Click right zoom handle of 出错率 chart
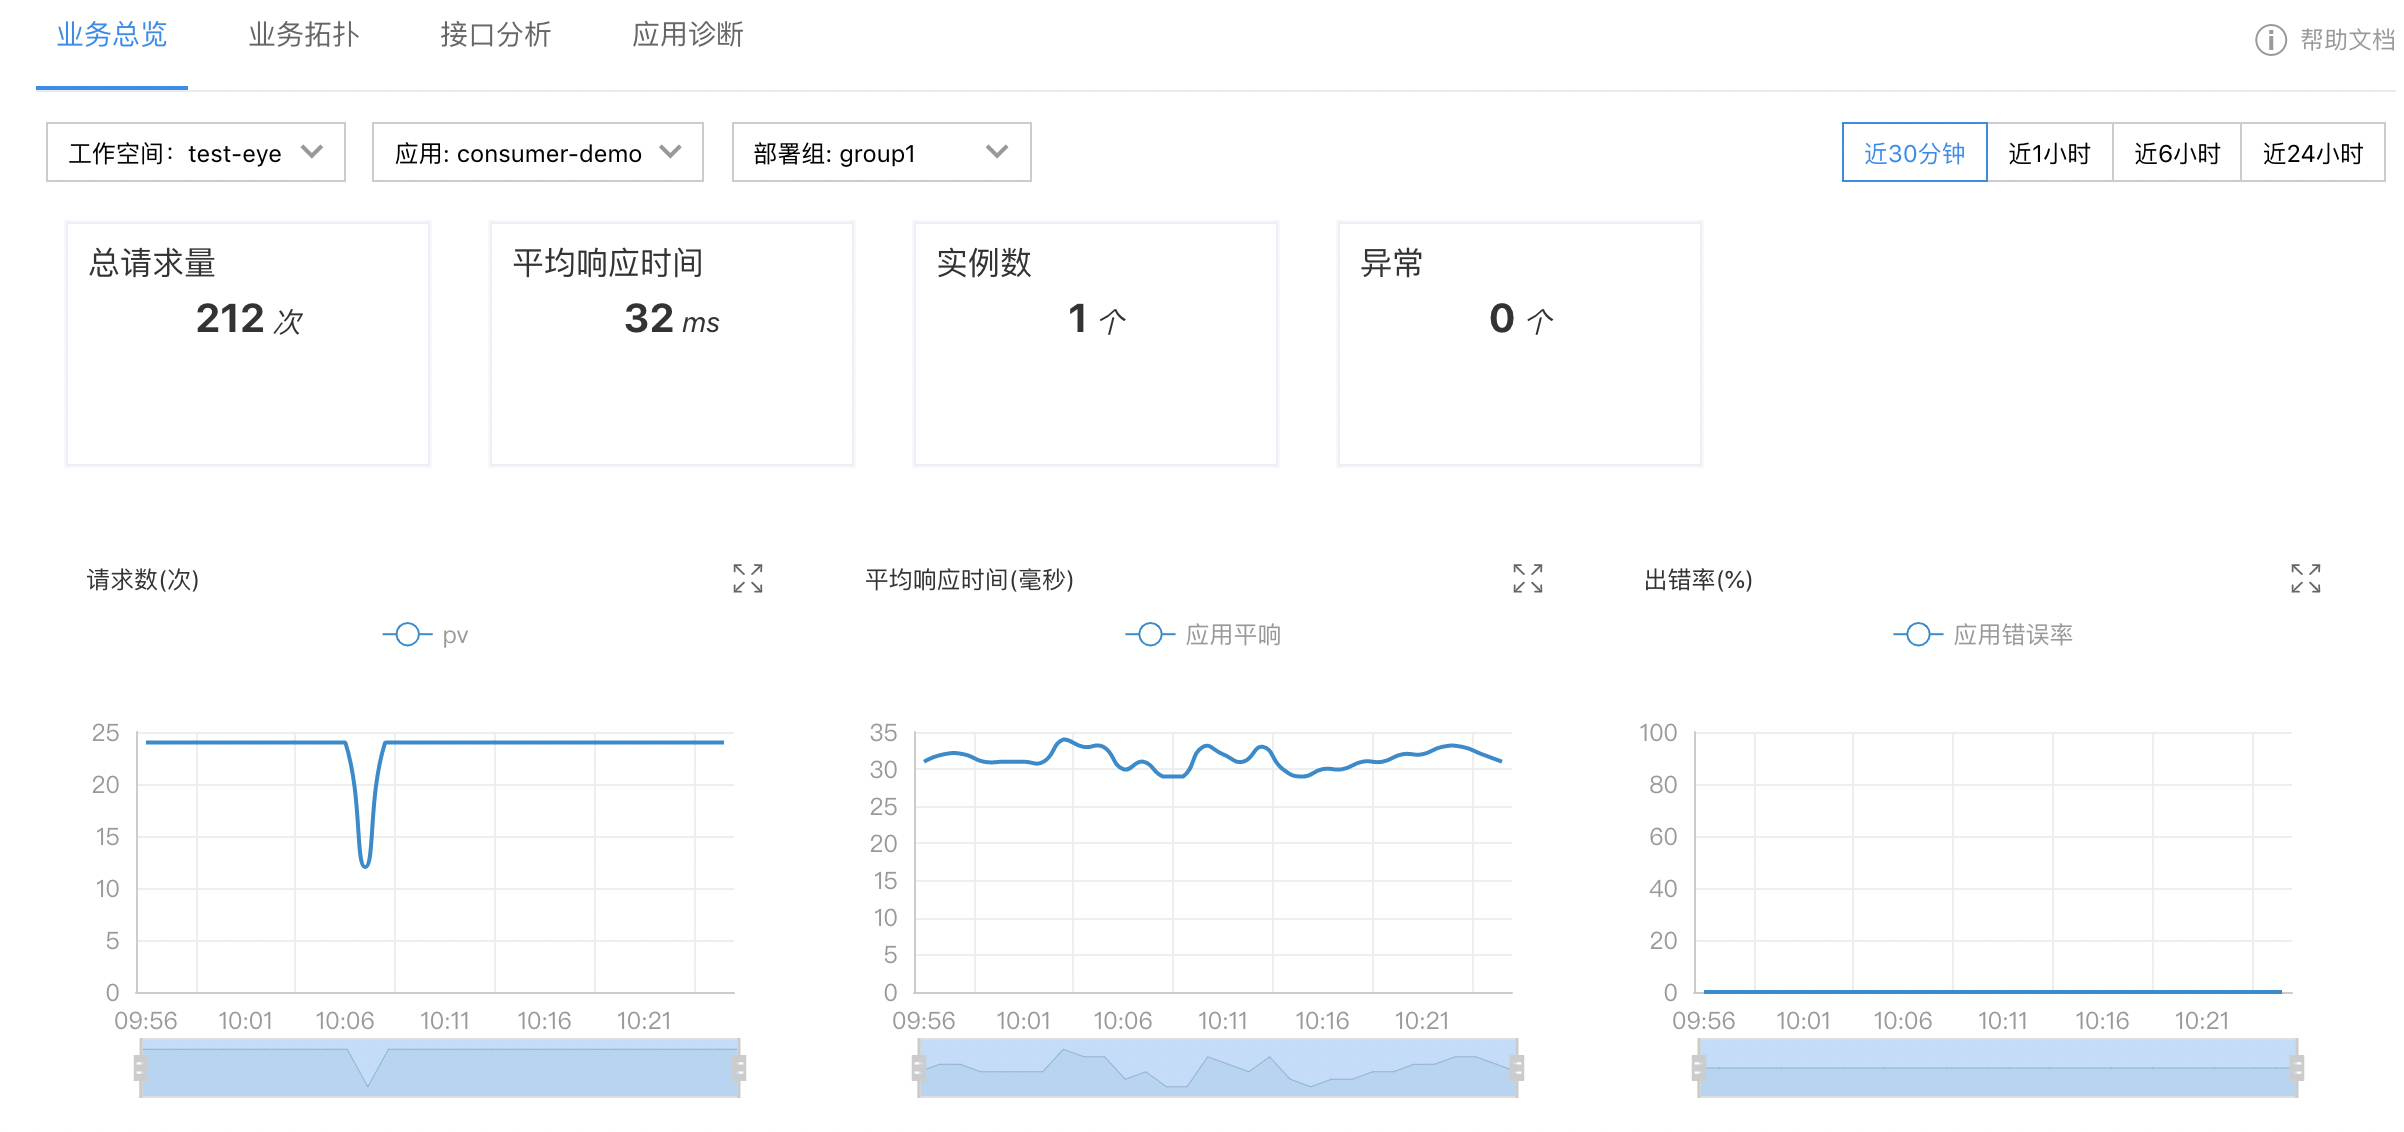Viewport: 2404px width, 1132px height. [x=2297, y=1068]
